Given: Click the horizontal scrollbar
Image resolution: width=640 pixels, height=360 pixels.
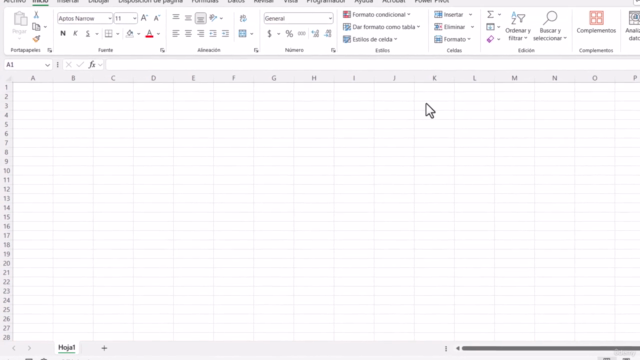Looking at the screenshot, I should pos(551,348).
